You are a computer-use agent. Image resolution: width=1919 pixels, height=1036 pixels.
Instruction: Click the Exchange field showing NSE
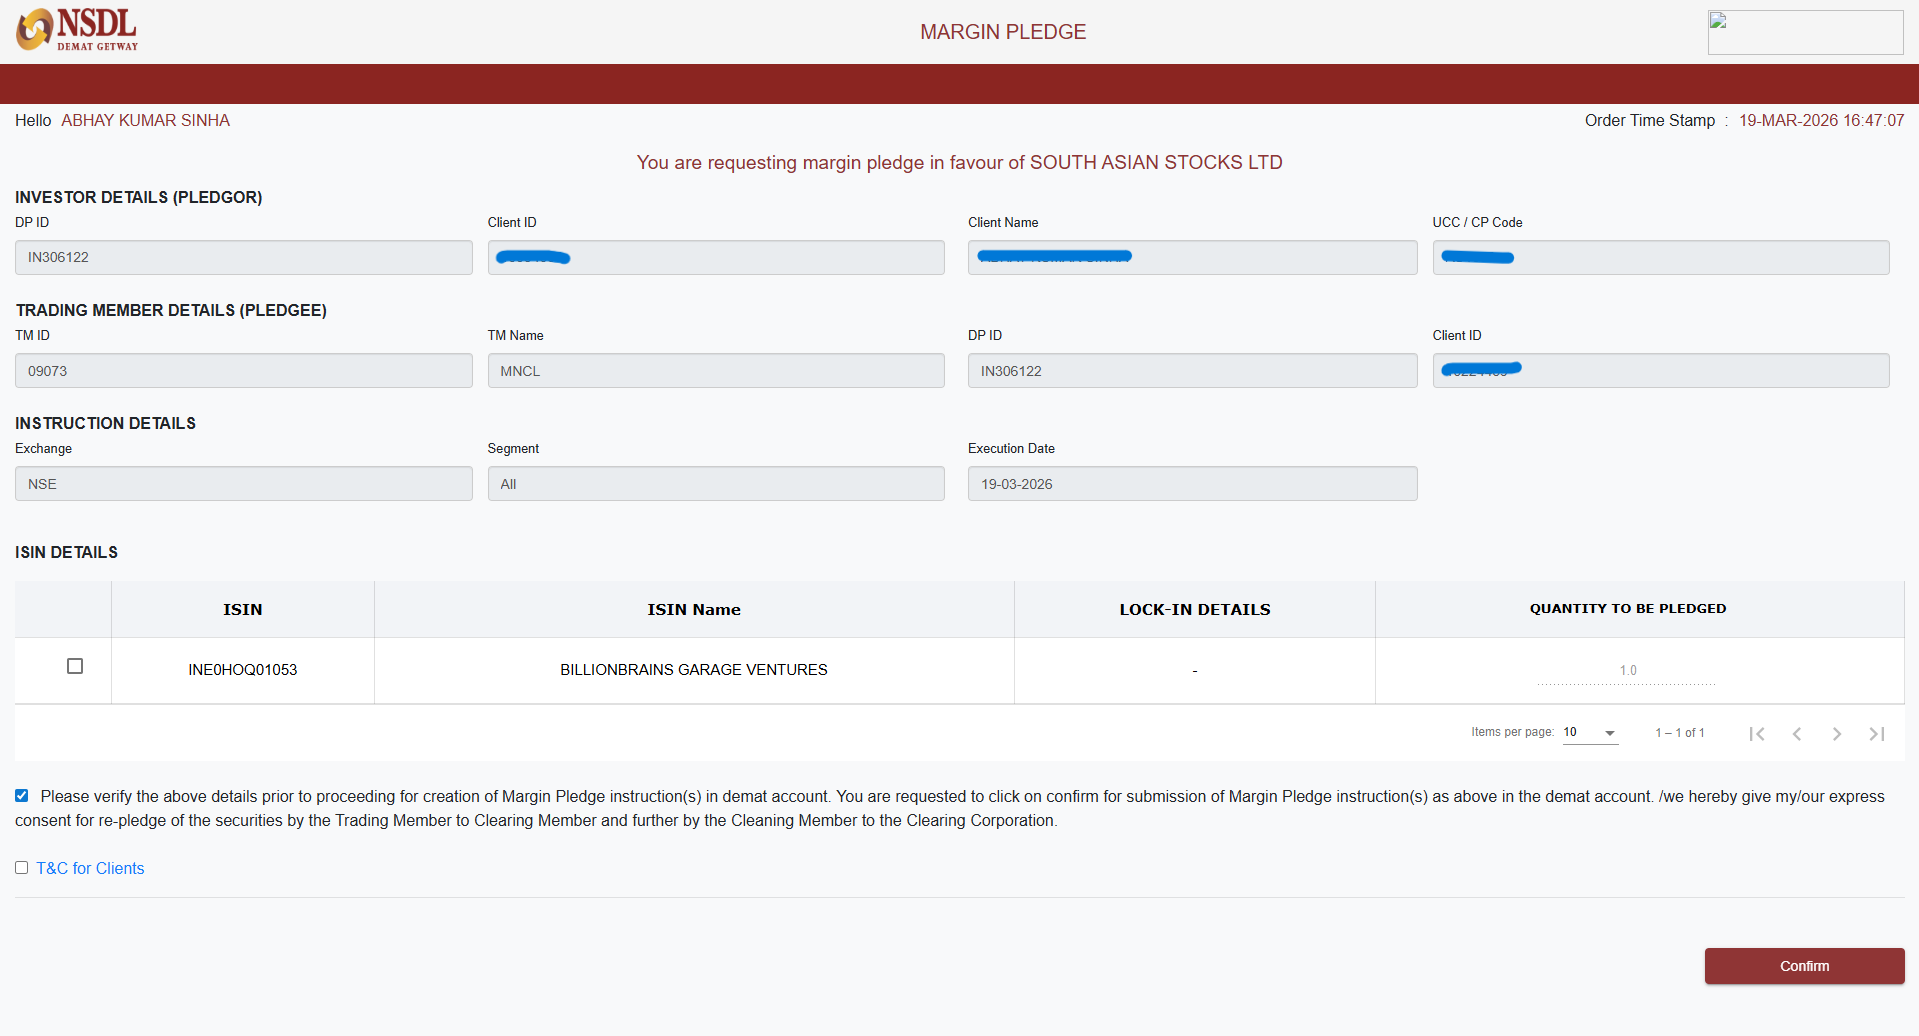243,484
